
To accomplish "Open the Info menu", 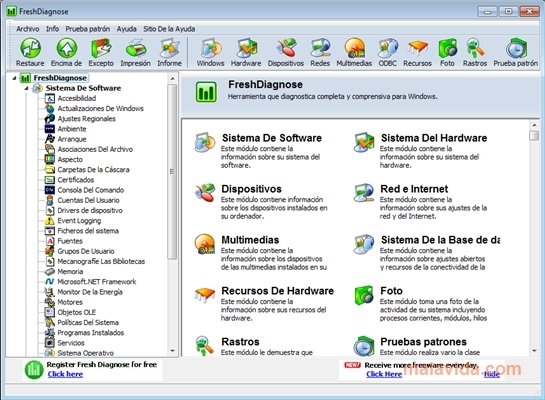I will click(52, 29).
